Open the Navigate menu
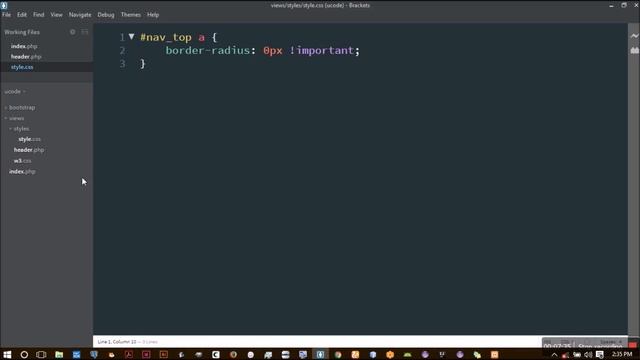Image resolution: width=640 pixels, height=360 pixels. tap(80, 15)
